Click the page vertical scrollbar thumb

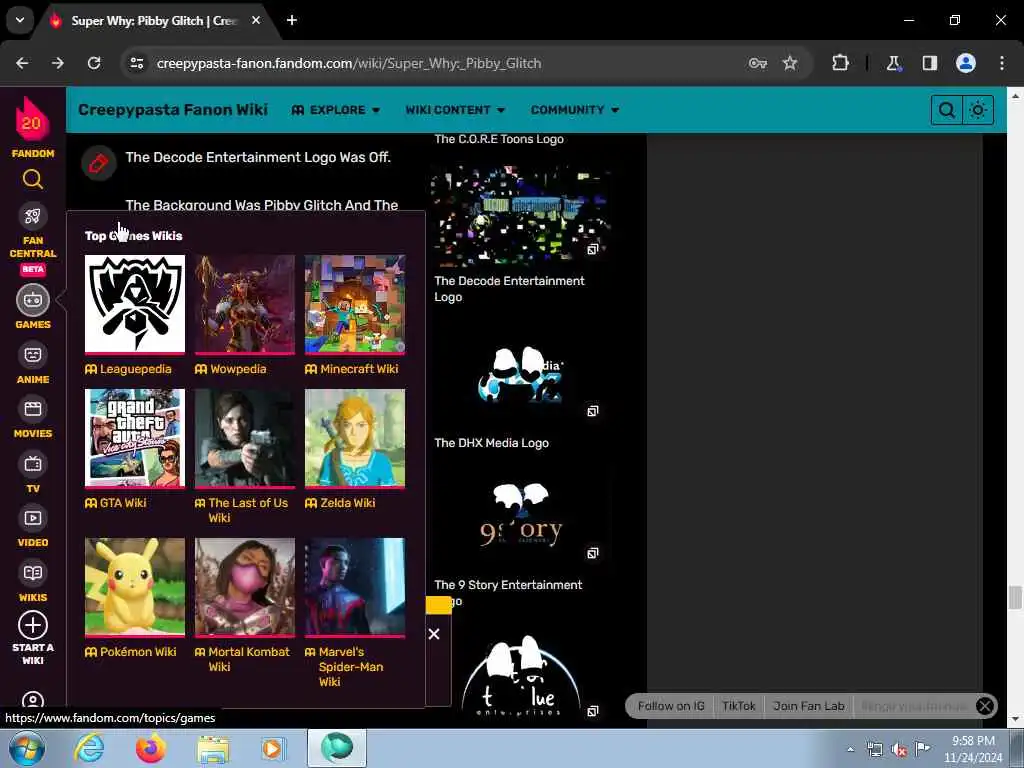point(1015,598)
